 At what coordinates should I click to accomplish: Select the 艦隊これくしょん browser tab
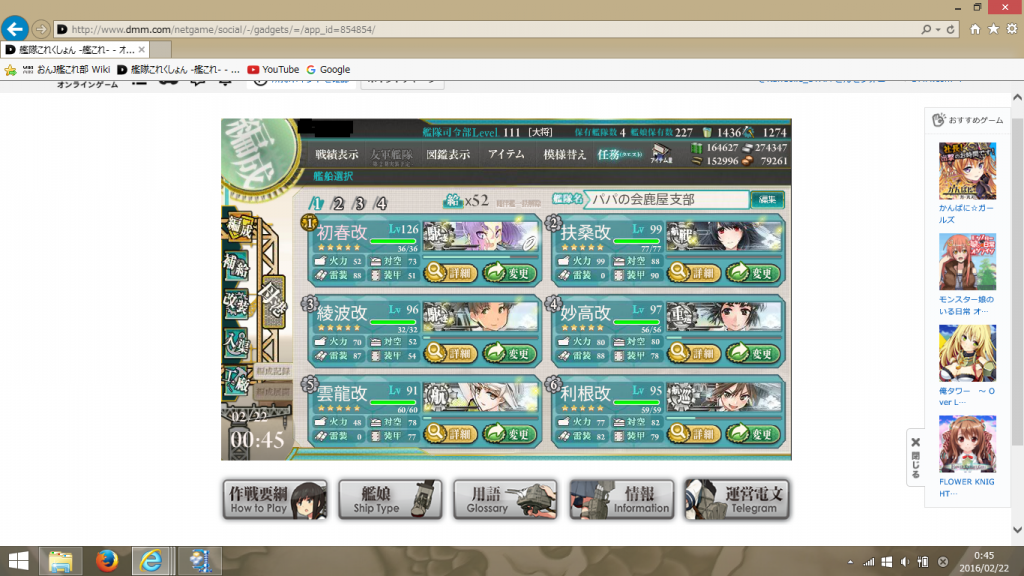pyautogui.click(x=76, y=50)
